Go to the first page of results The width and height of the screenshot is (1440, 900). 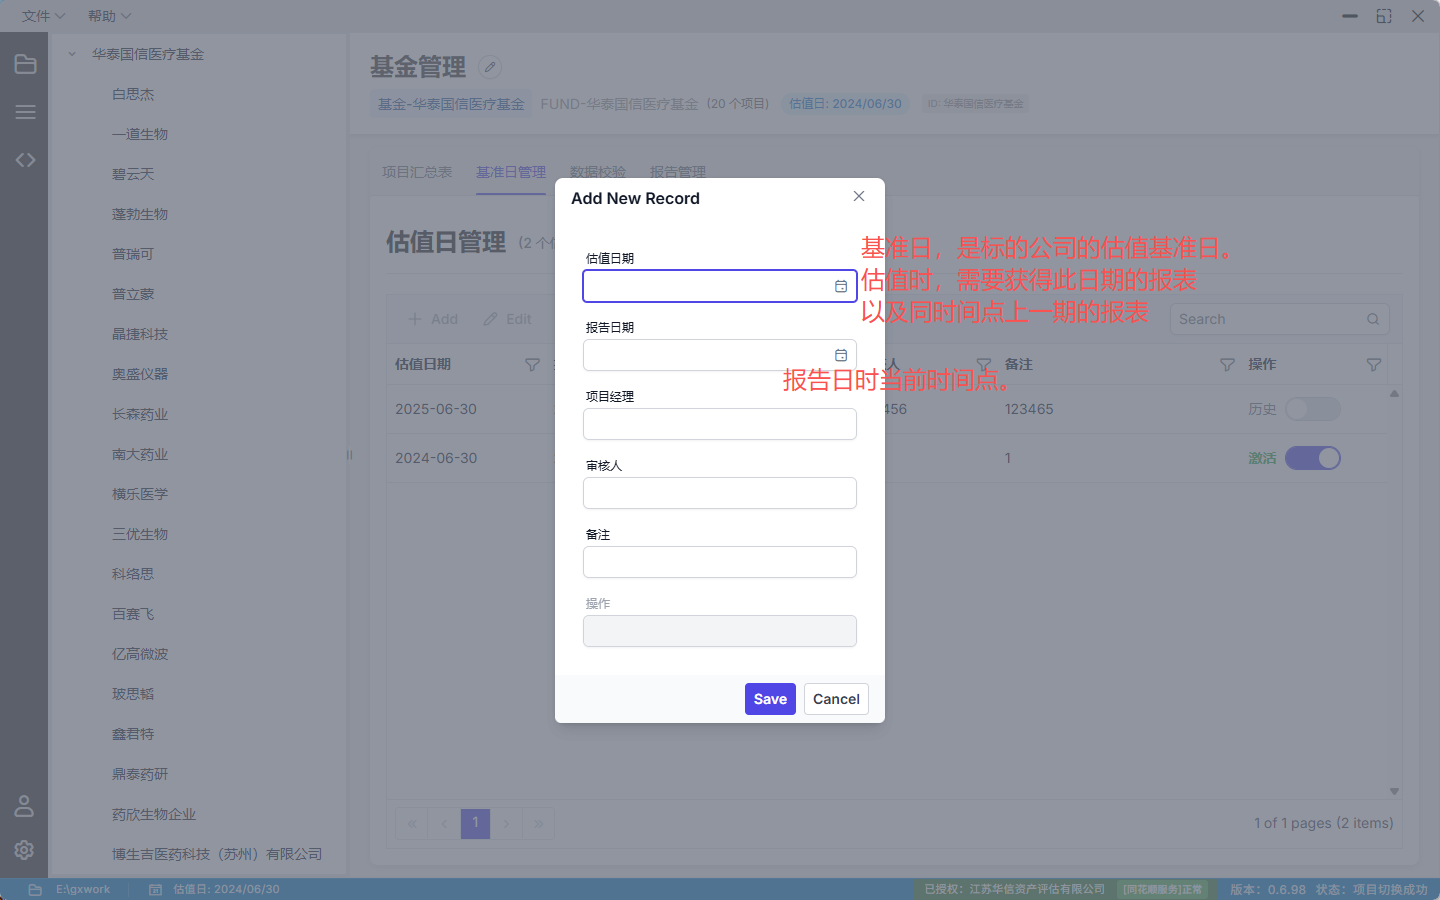tap(412, 824)
